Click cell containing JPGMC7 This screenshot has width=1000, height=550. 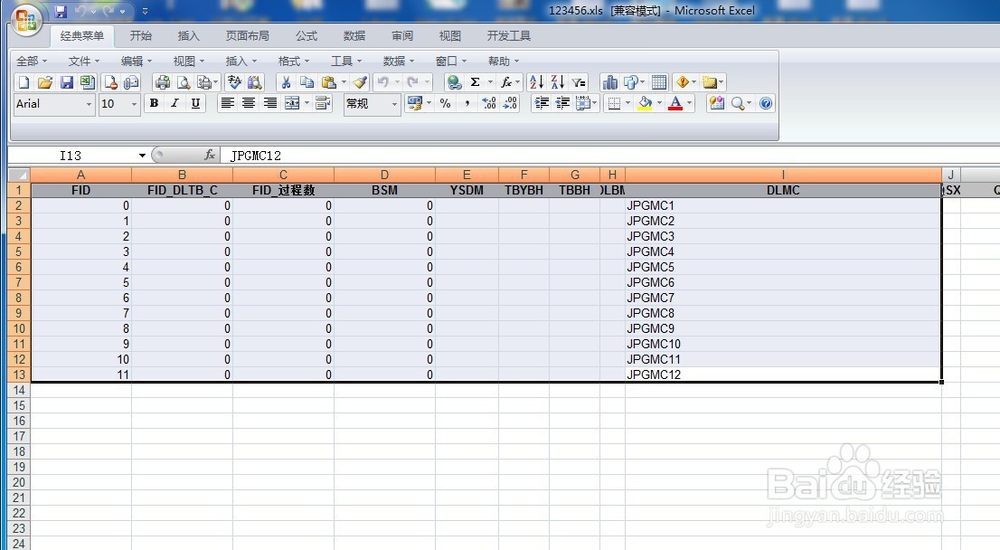pyautogui.click(x=783, y=298)
